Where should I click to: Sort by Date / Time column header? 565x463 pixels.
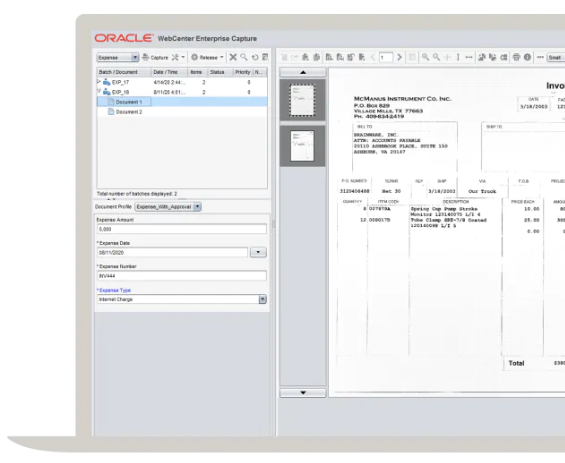[169, 72]
